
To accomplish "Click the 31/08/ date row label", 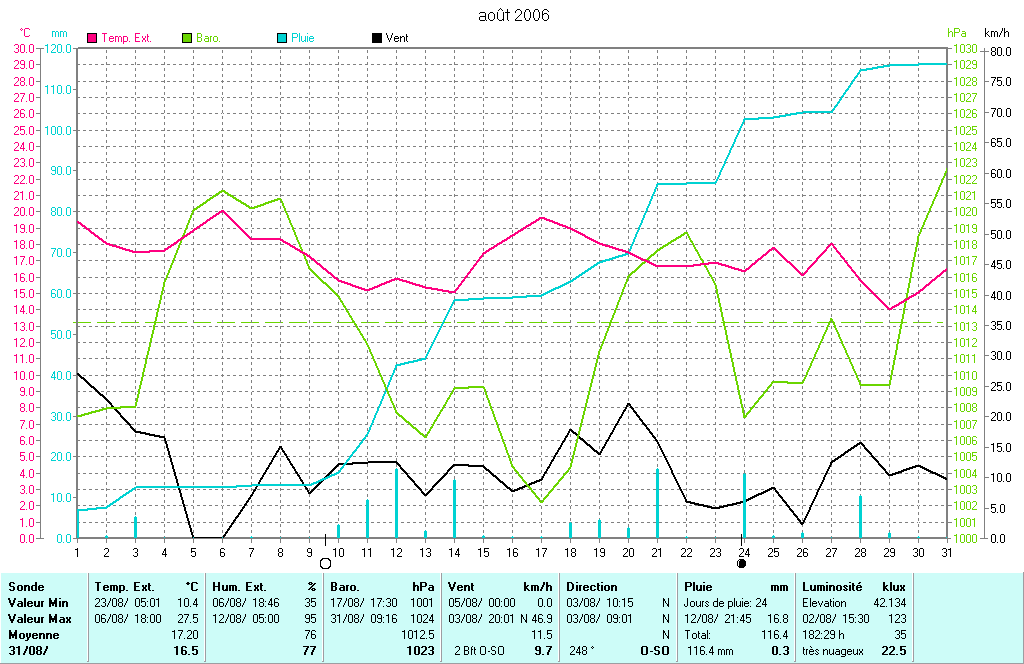I will point(28,651).
